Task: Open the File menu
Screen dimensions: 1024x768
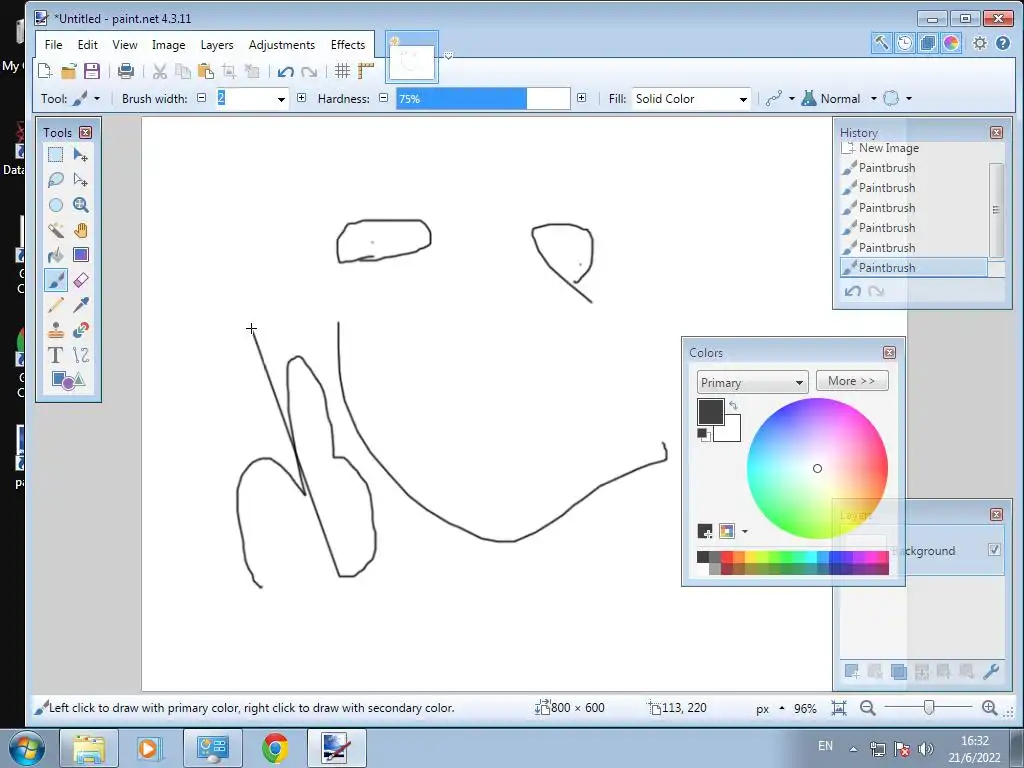Action: coord(54,44)
